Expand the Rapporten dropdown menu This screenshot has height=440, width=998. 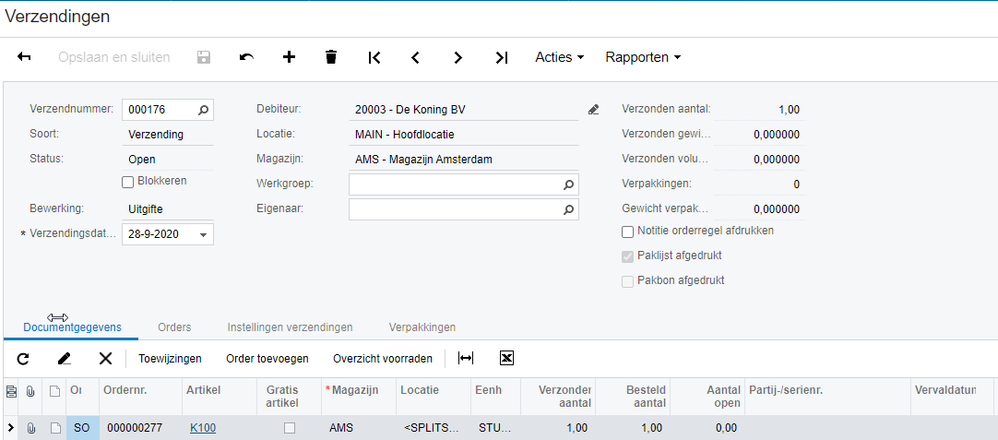[642, 57]
